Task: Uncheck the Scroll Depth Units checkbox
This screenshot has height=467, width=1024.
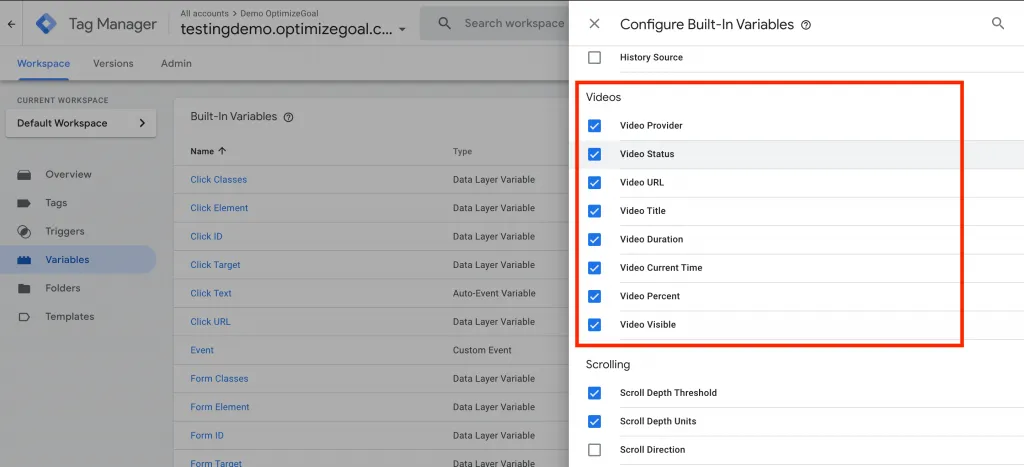Action: pos(594,421)
